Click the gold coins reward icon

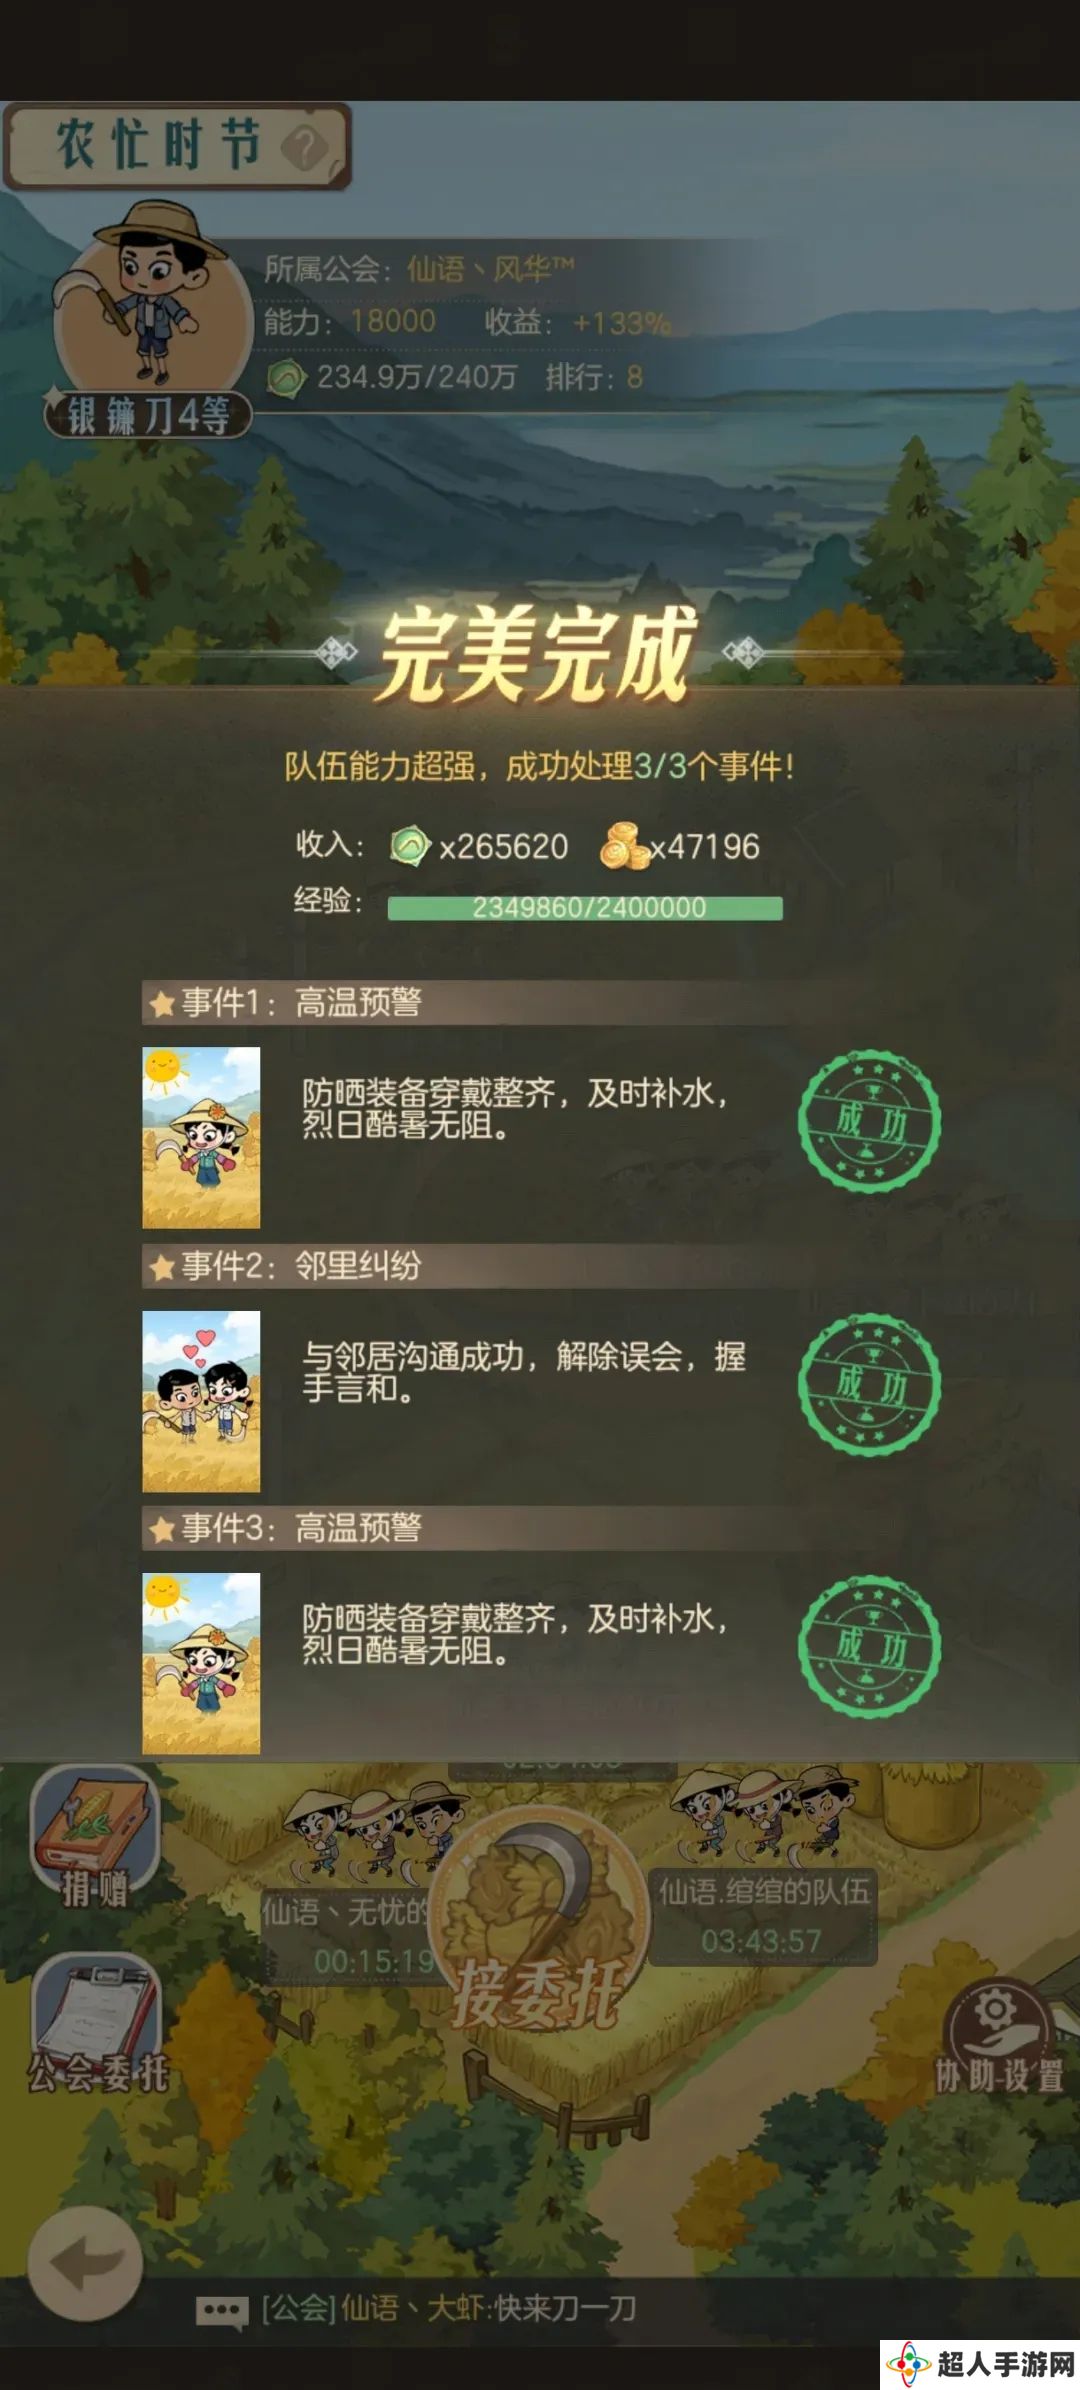coord(624,846)
